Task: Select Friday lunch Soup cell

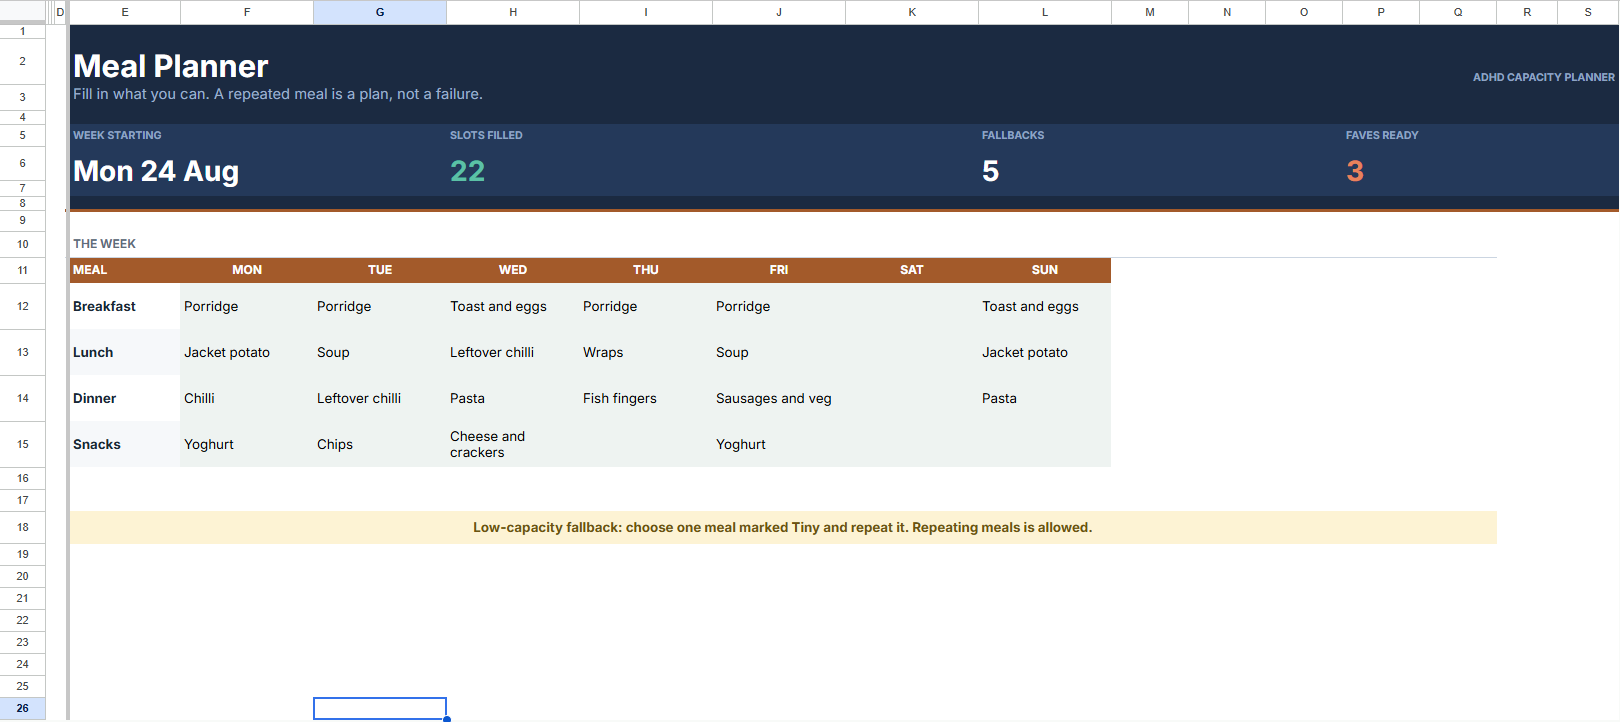Action: (x=779, y=352)
